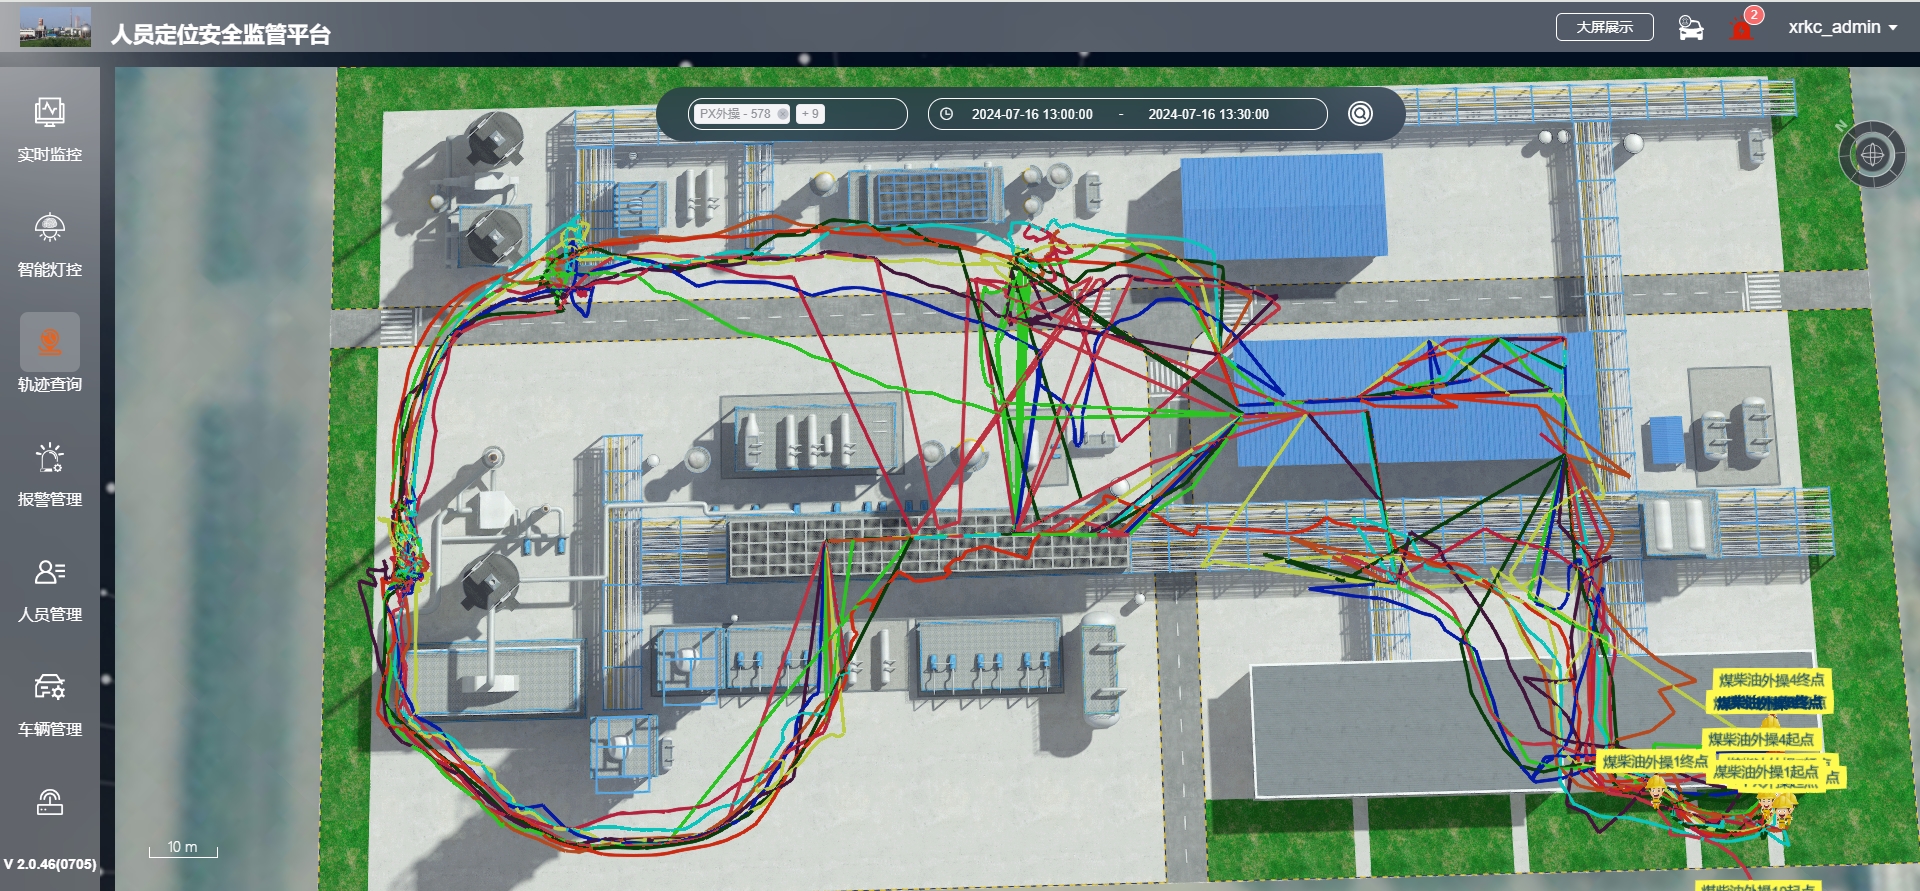
Task: Expand the +9 additional selected people tag
Action: pyautogui.click(x=810, y=114)
